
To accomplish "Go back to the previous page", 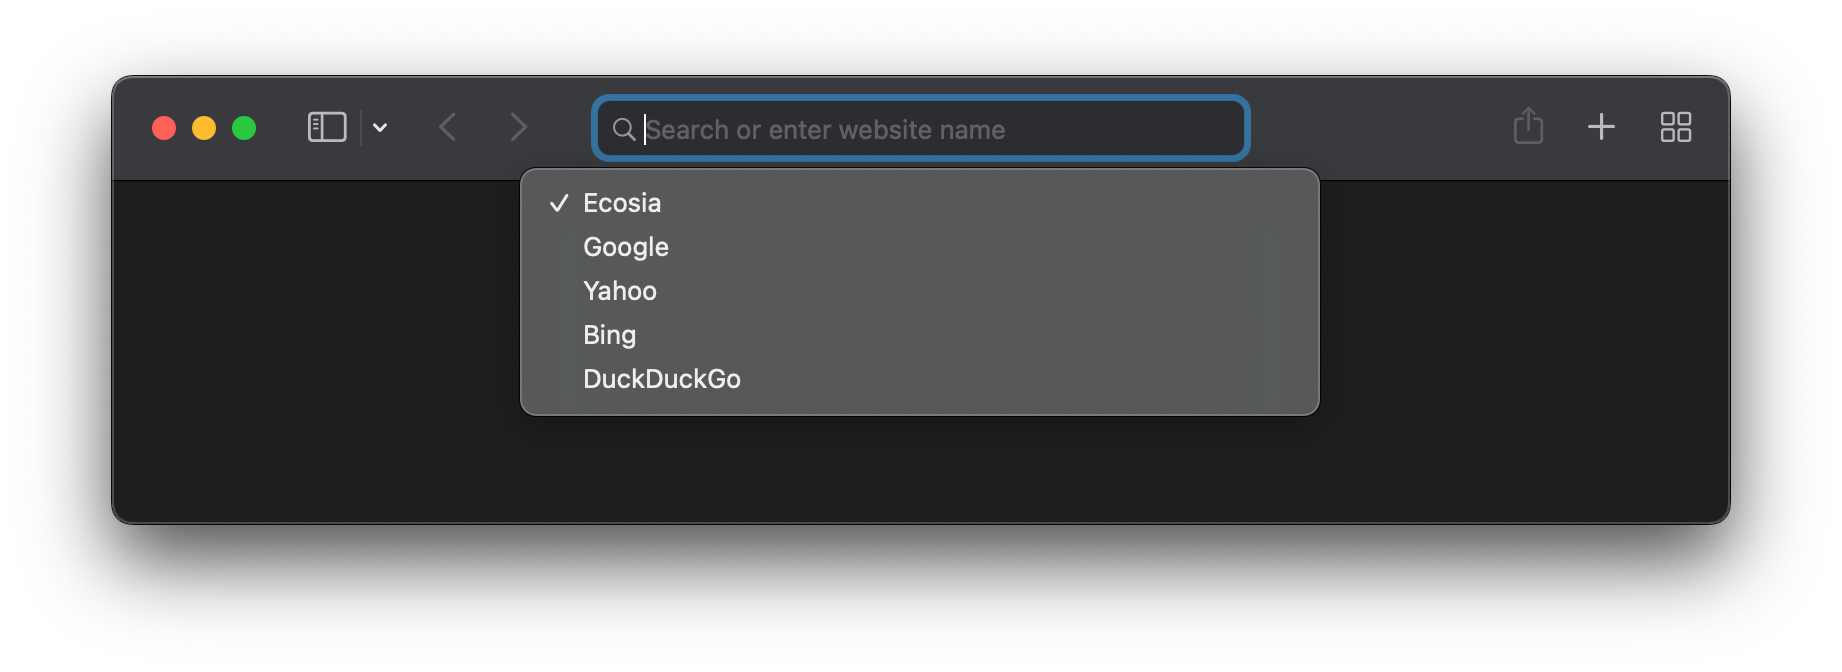I will pyautogui.click(x=448, y=128).
